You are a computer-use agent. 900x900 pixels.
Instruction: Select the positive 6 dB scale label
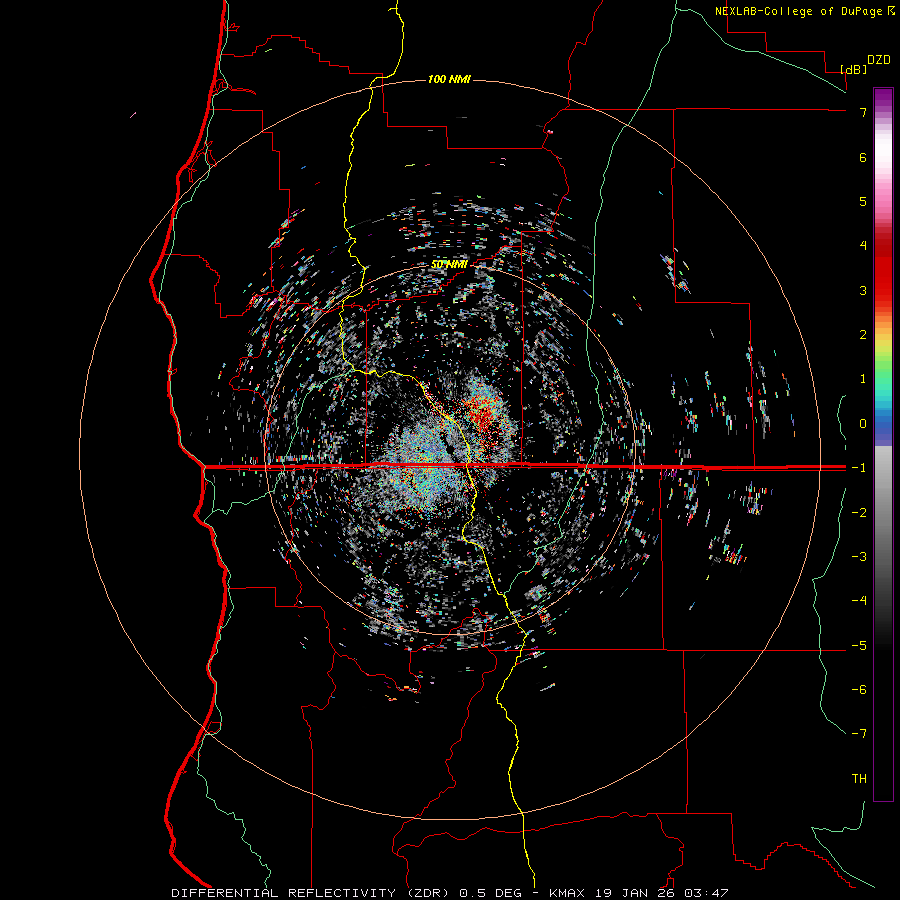coord(863,157)
